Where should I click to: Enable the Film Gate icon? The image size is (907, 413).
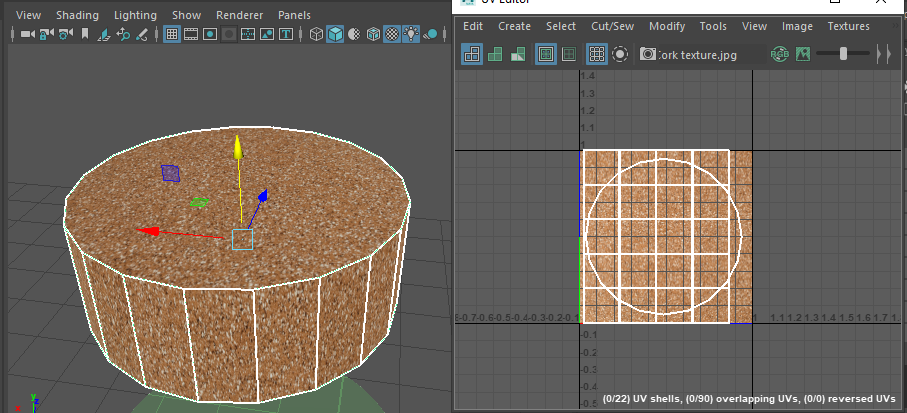point(190,34)
